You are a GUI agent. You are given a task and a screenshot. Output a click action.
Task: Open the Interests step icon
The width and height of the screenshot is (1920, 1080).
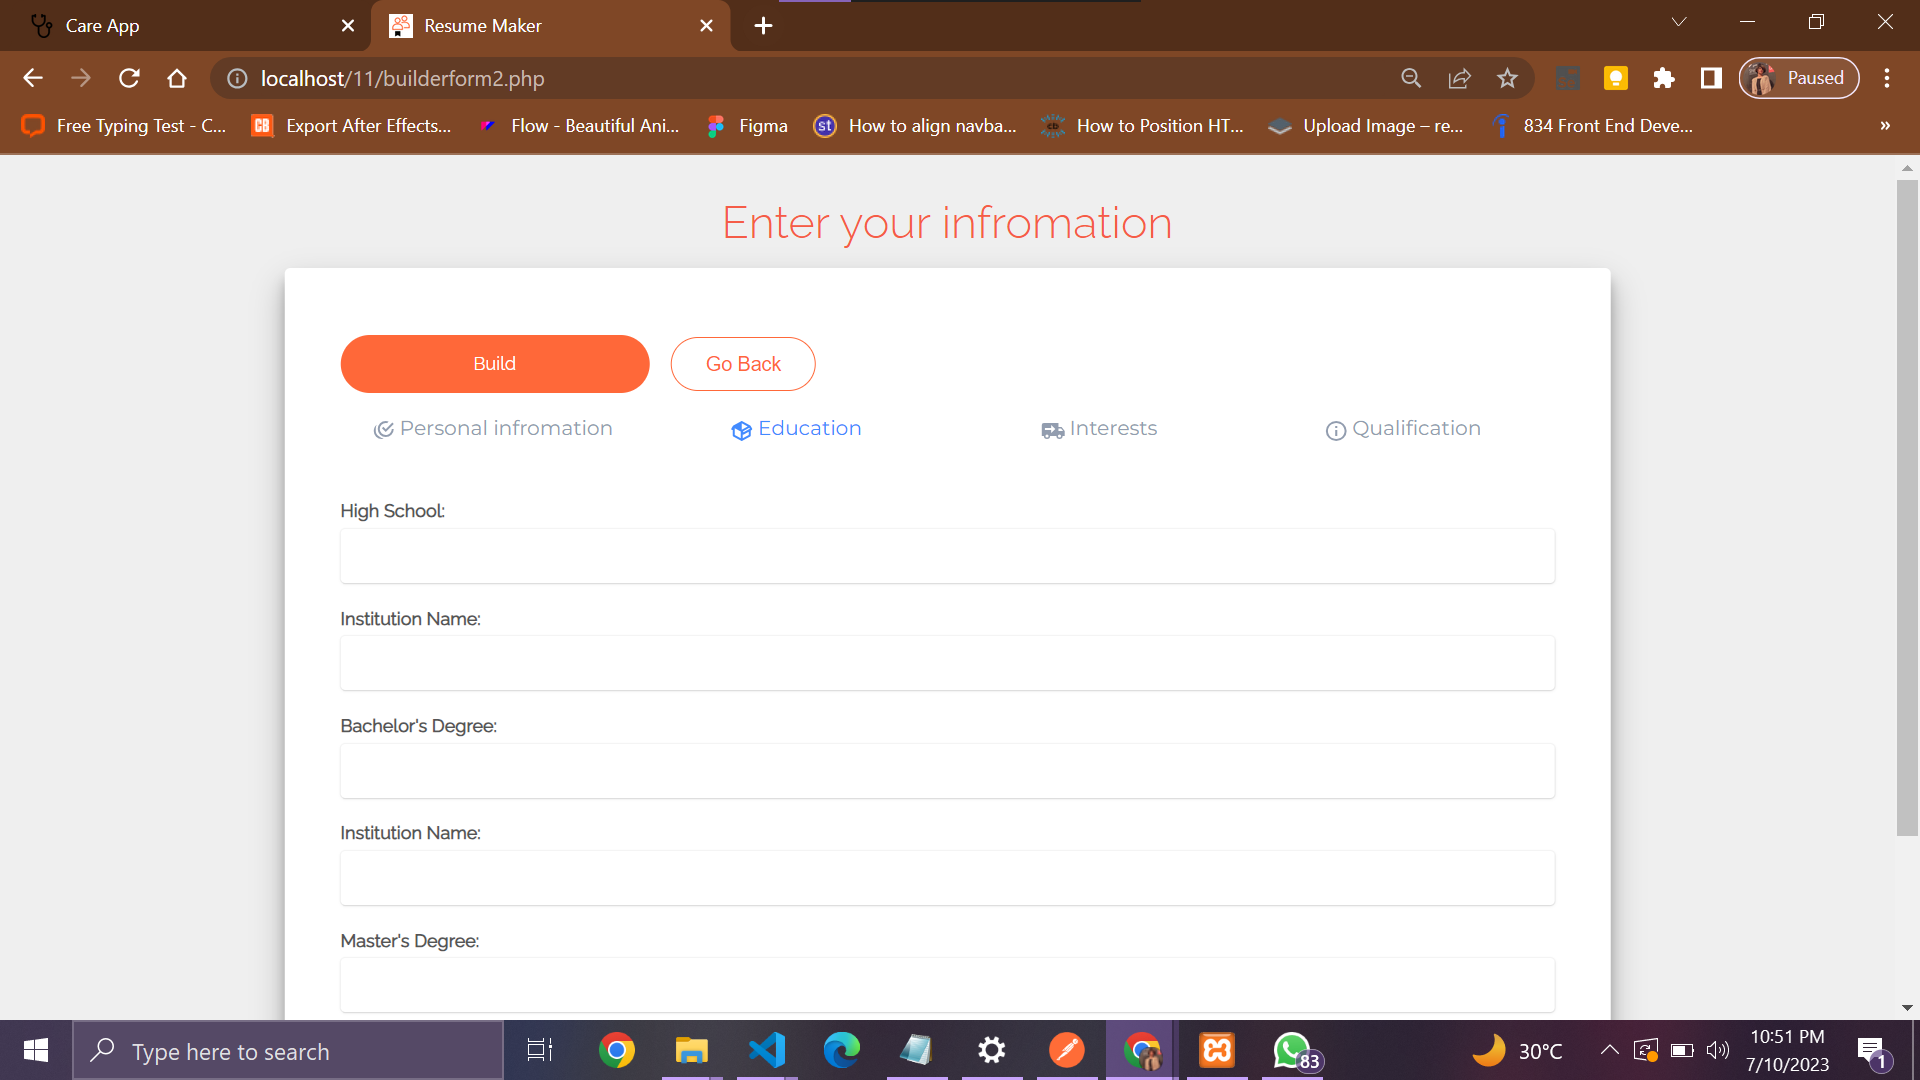(x=1052, y=430)
